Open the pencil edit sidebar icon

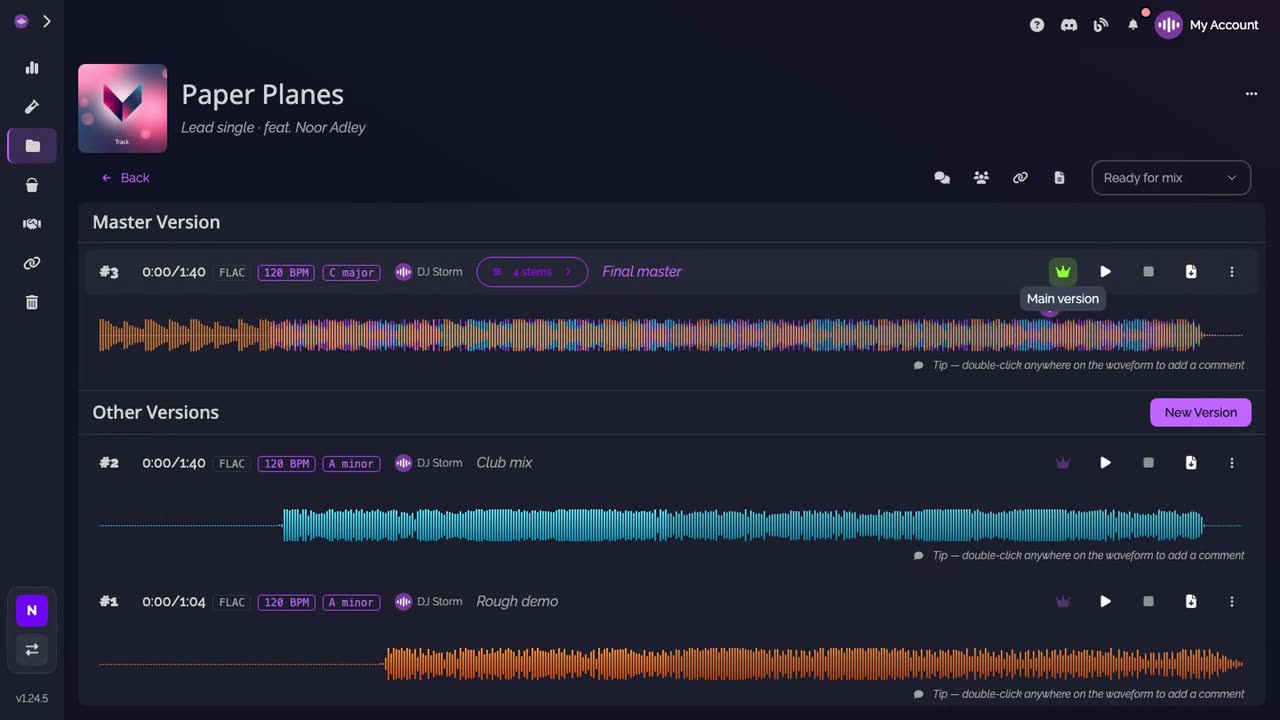32,107
